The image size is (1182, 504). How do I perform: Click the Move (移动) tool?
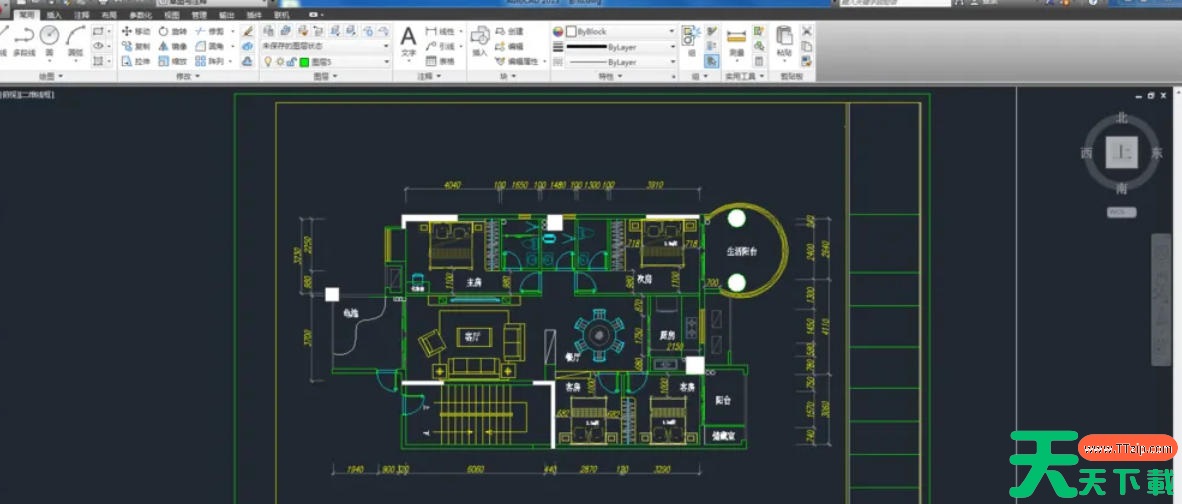pyautogui.click(x=136, y=32)
